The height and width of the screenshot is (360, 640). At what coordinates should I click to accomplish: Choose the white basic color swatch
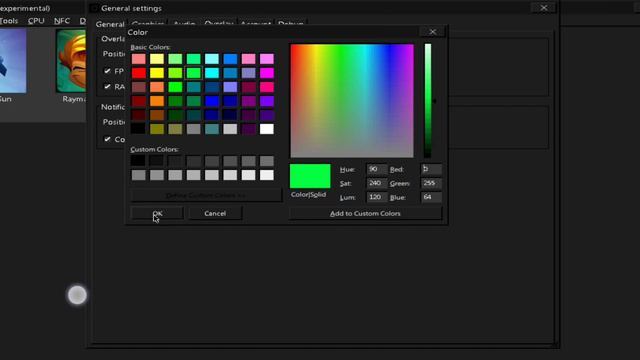(267, 129)
